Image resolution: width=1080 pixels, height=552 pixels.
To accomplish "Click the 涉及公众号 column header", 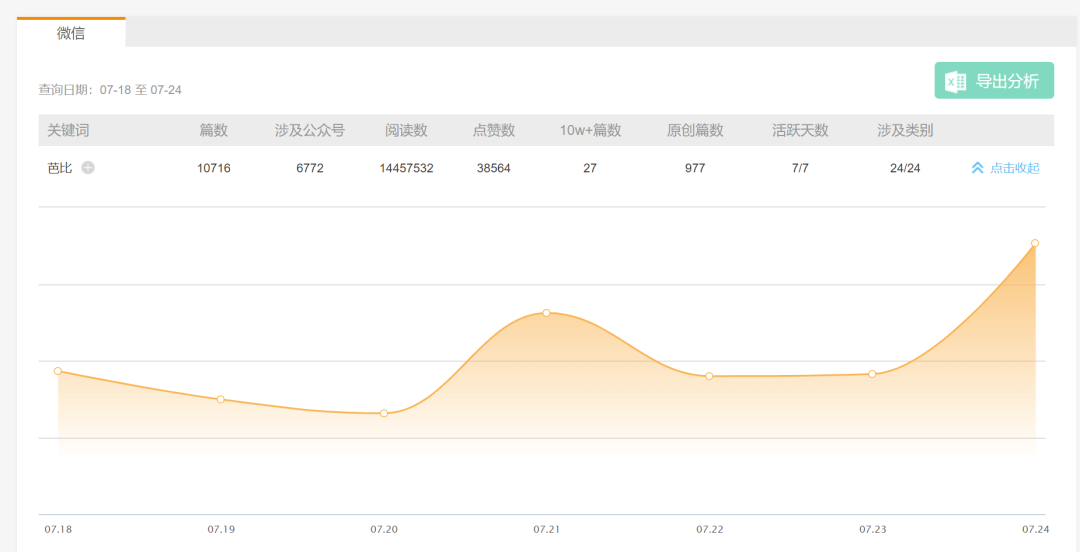I will tap(310, 130).
